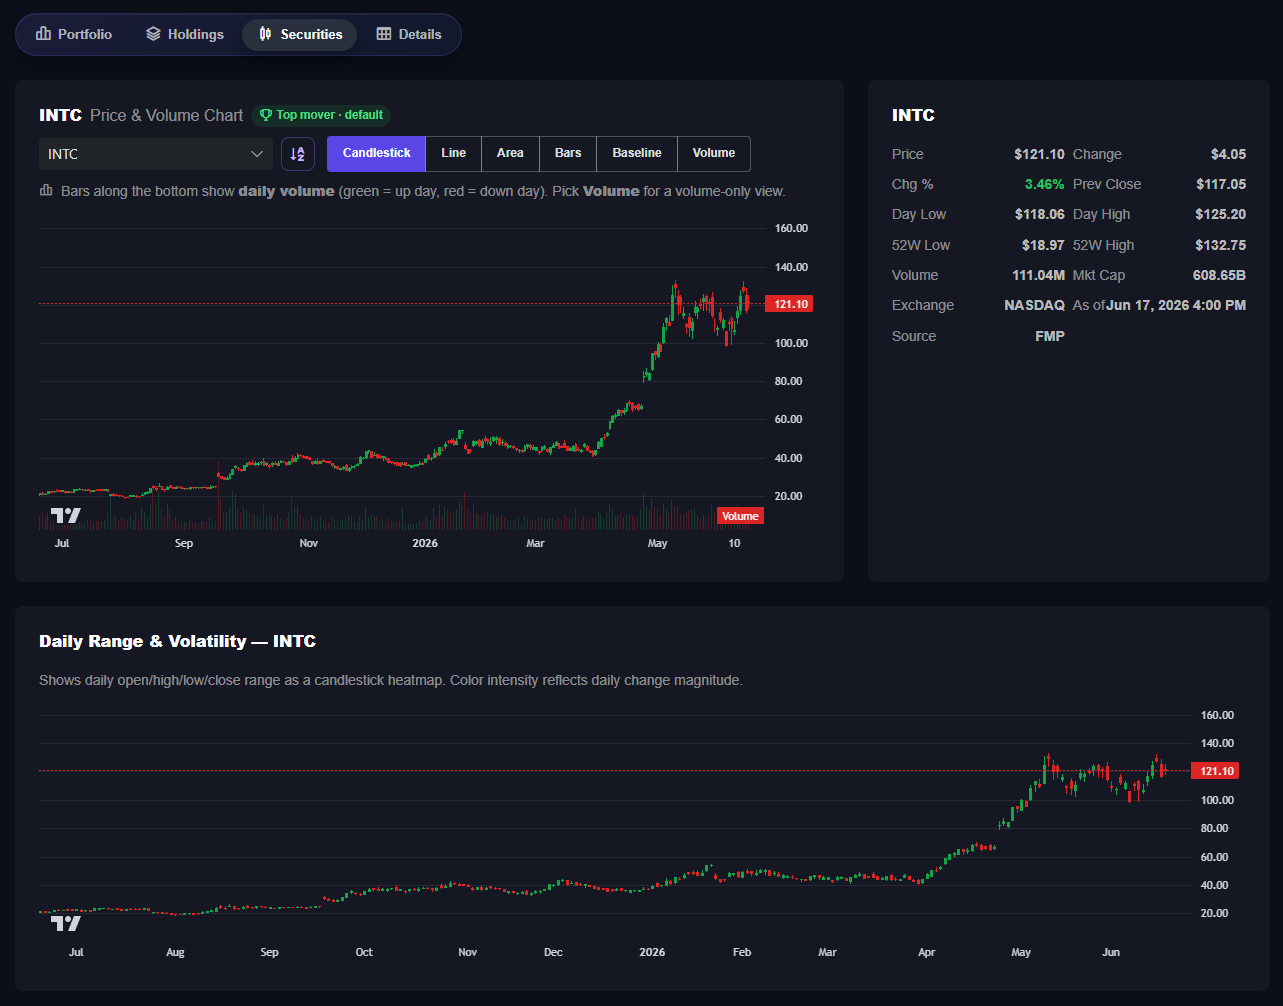Select the Volume chart view button
1283x1006 pixels.
714,154
